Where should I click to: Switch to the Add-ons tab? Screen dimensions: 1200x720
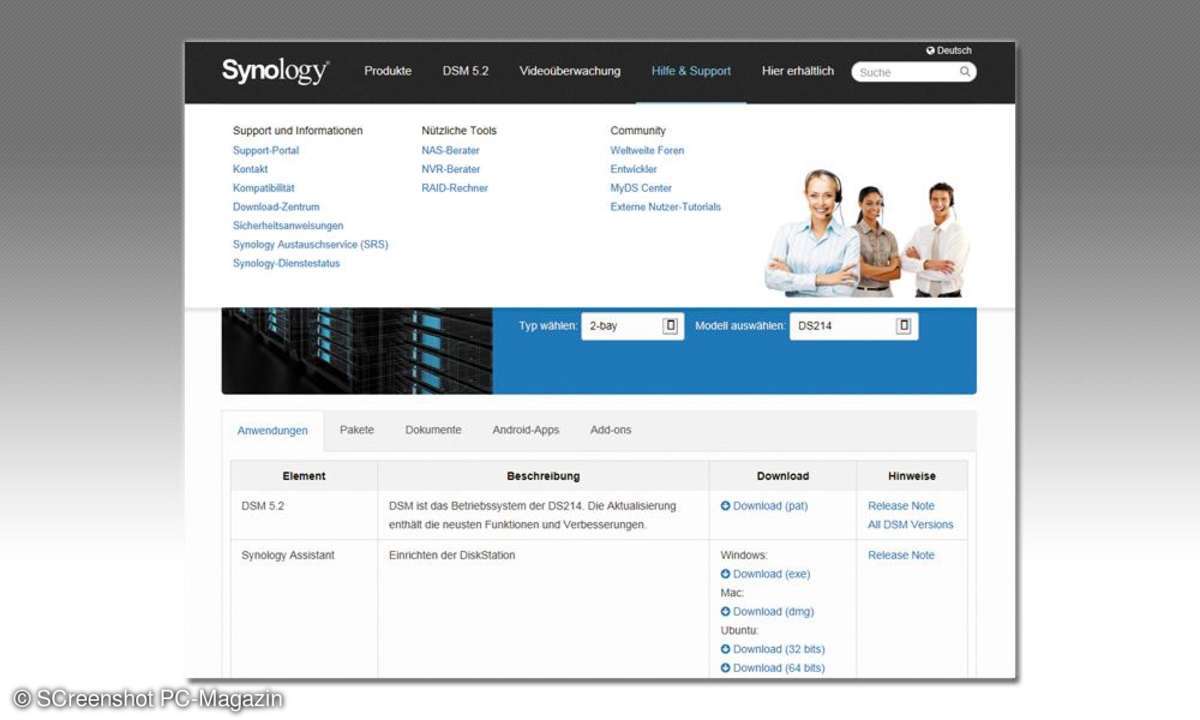tap(611, 430)
